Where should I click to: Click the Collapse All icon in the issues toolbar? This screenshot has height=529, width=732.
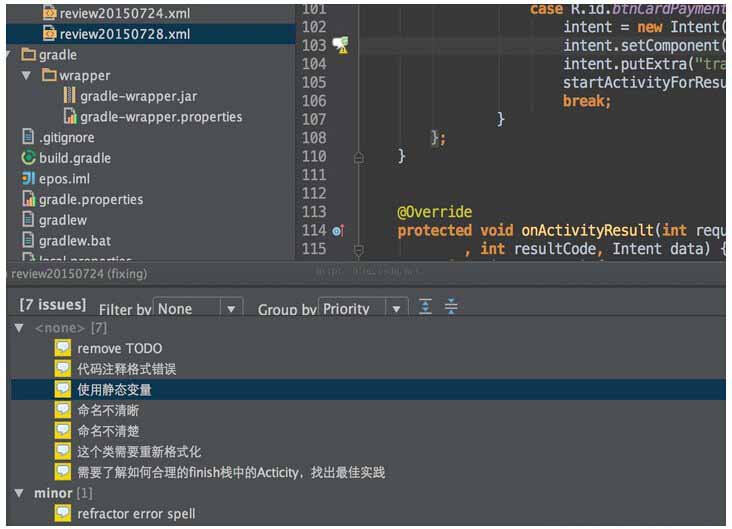click(451, 308)
